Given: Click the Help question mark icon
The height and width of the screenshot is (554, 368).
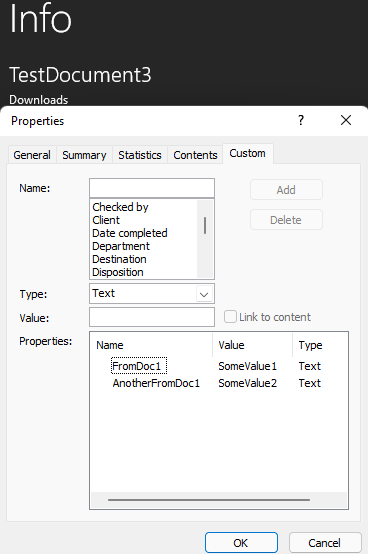Looking at the screenshot, I should pyautogui.click(x=301, y=120).
